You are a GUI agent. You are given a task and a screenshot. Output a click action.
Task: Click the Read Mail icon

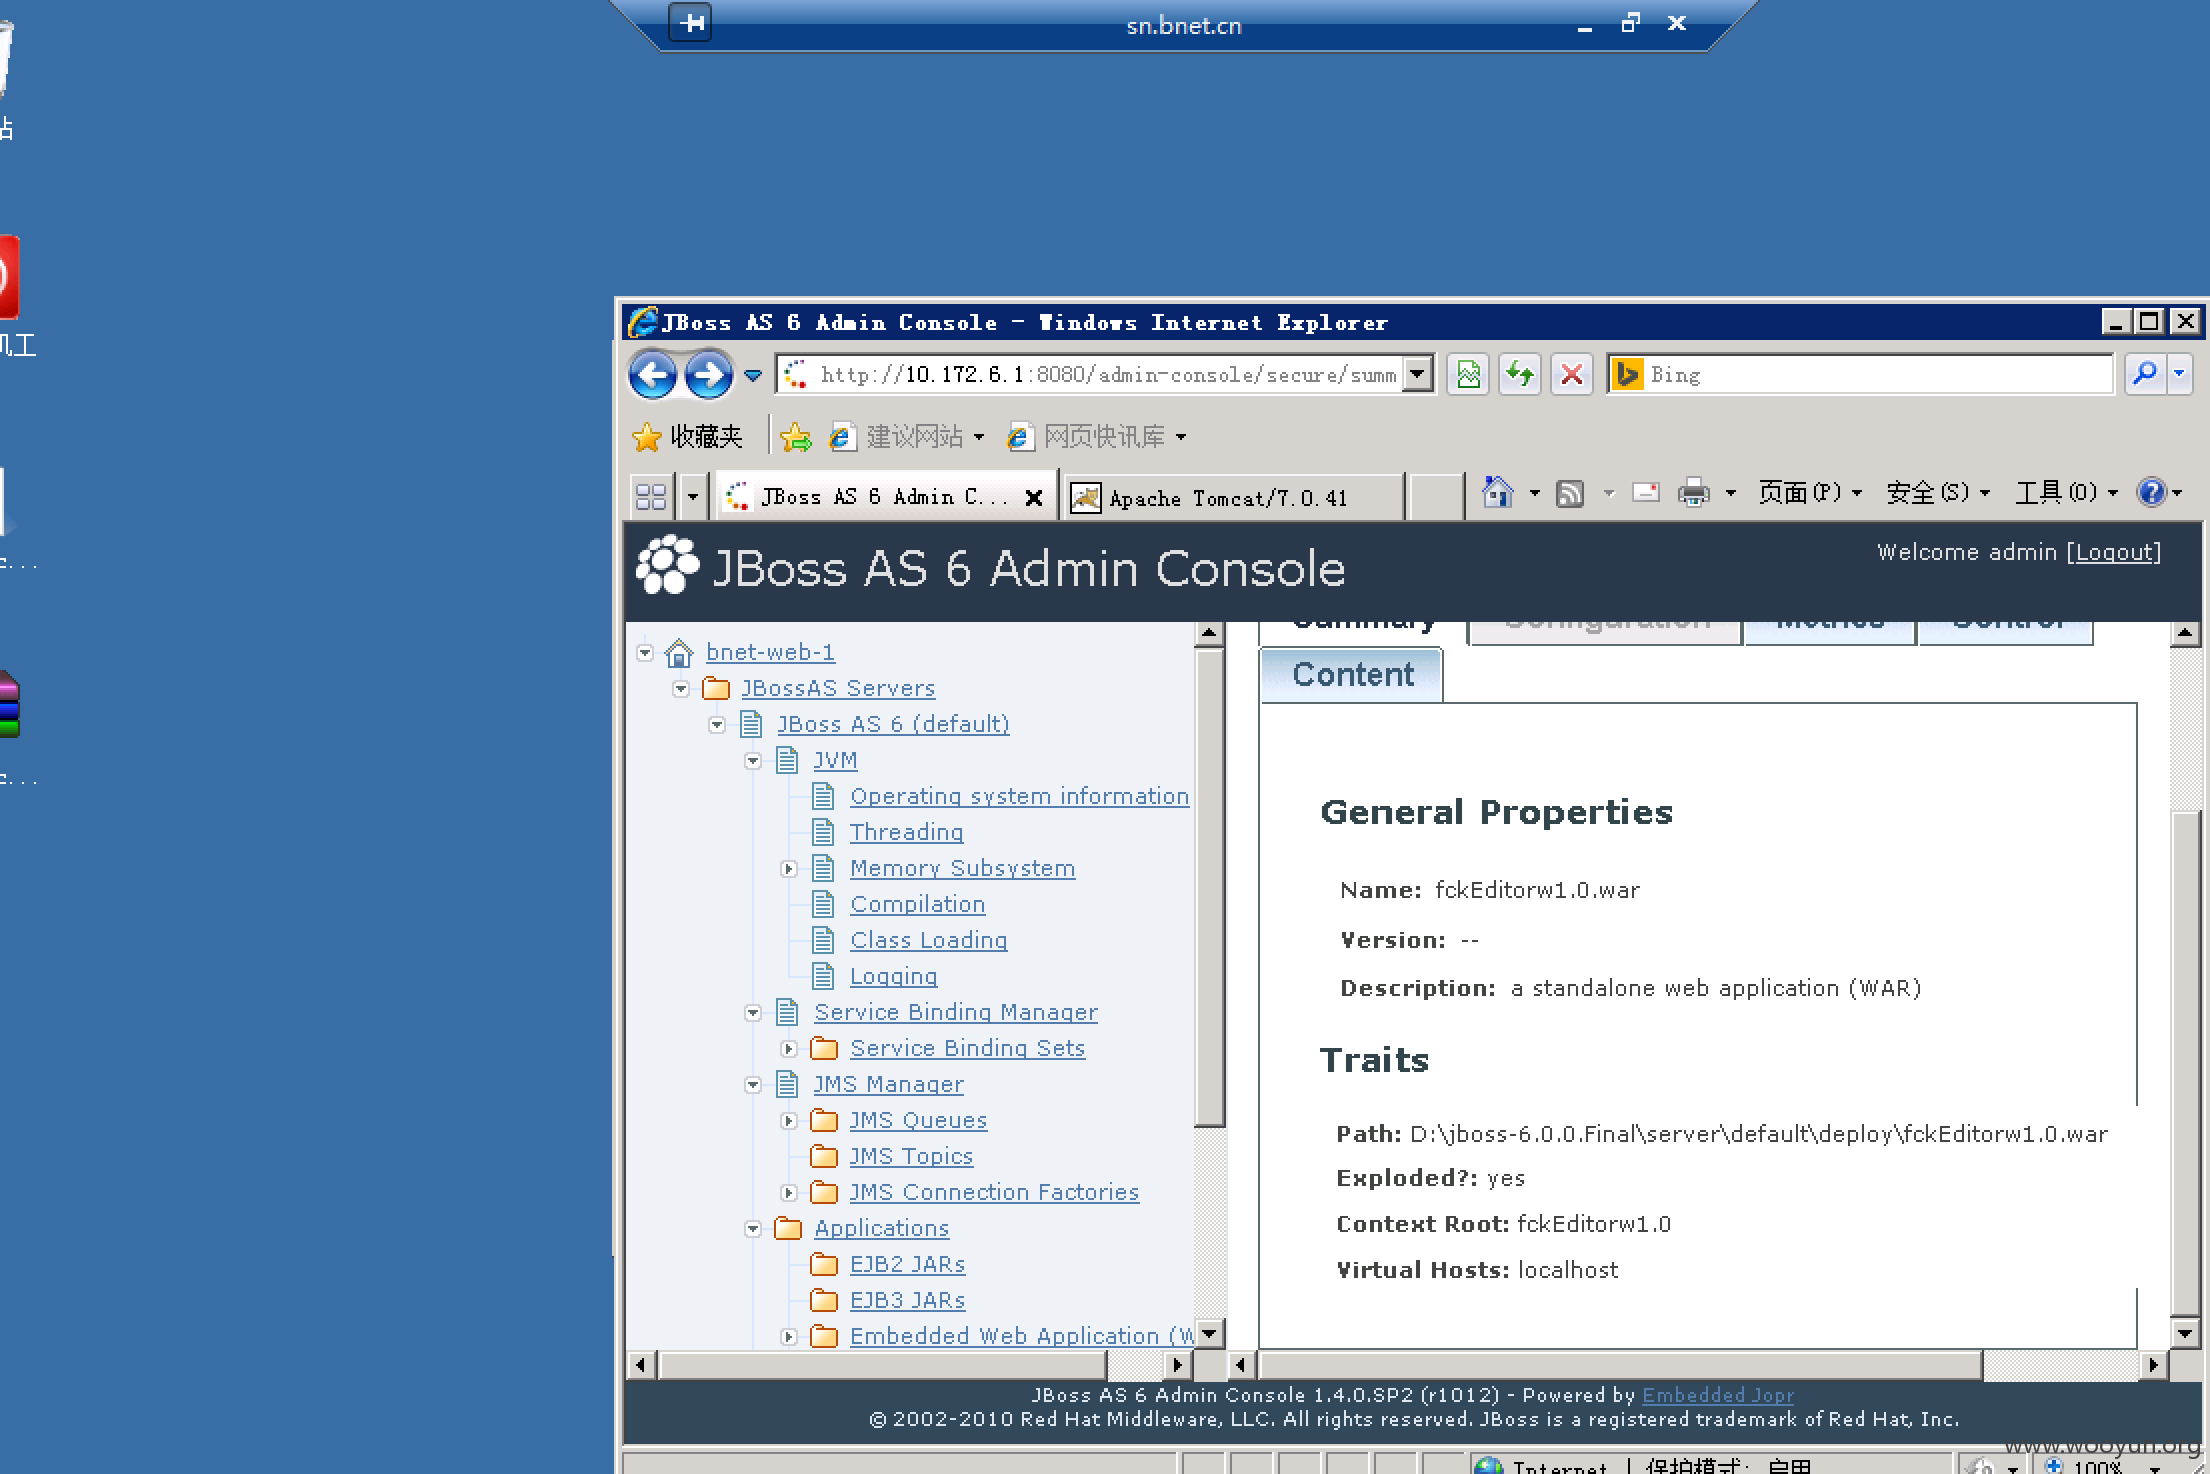[x=1645, y=492]
